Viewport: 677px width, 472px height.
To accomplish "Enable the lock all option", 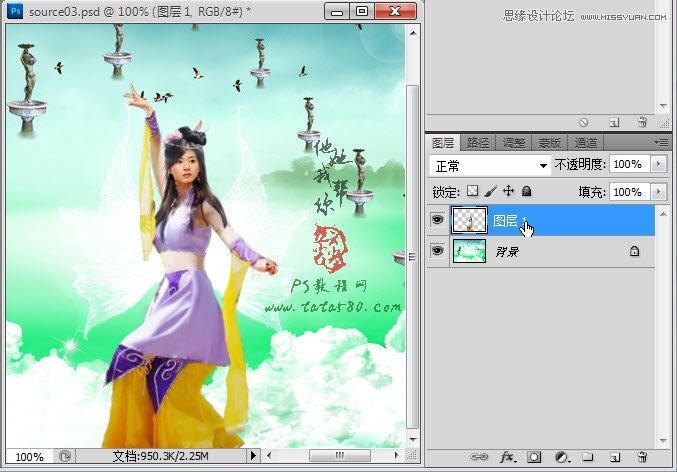I will click(x=526, y=191).
